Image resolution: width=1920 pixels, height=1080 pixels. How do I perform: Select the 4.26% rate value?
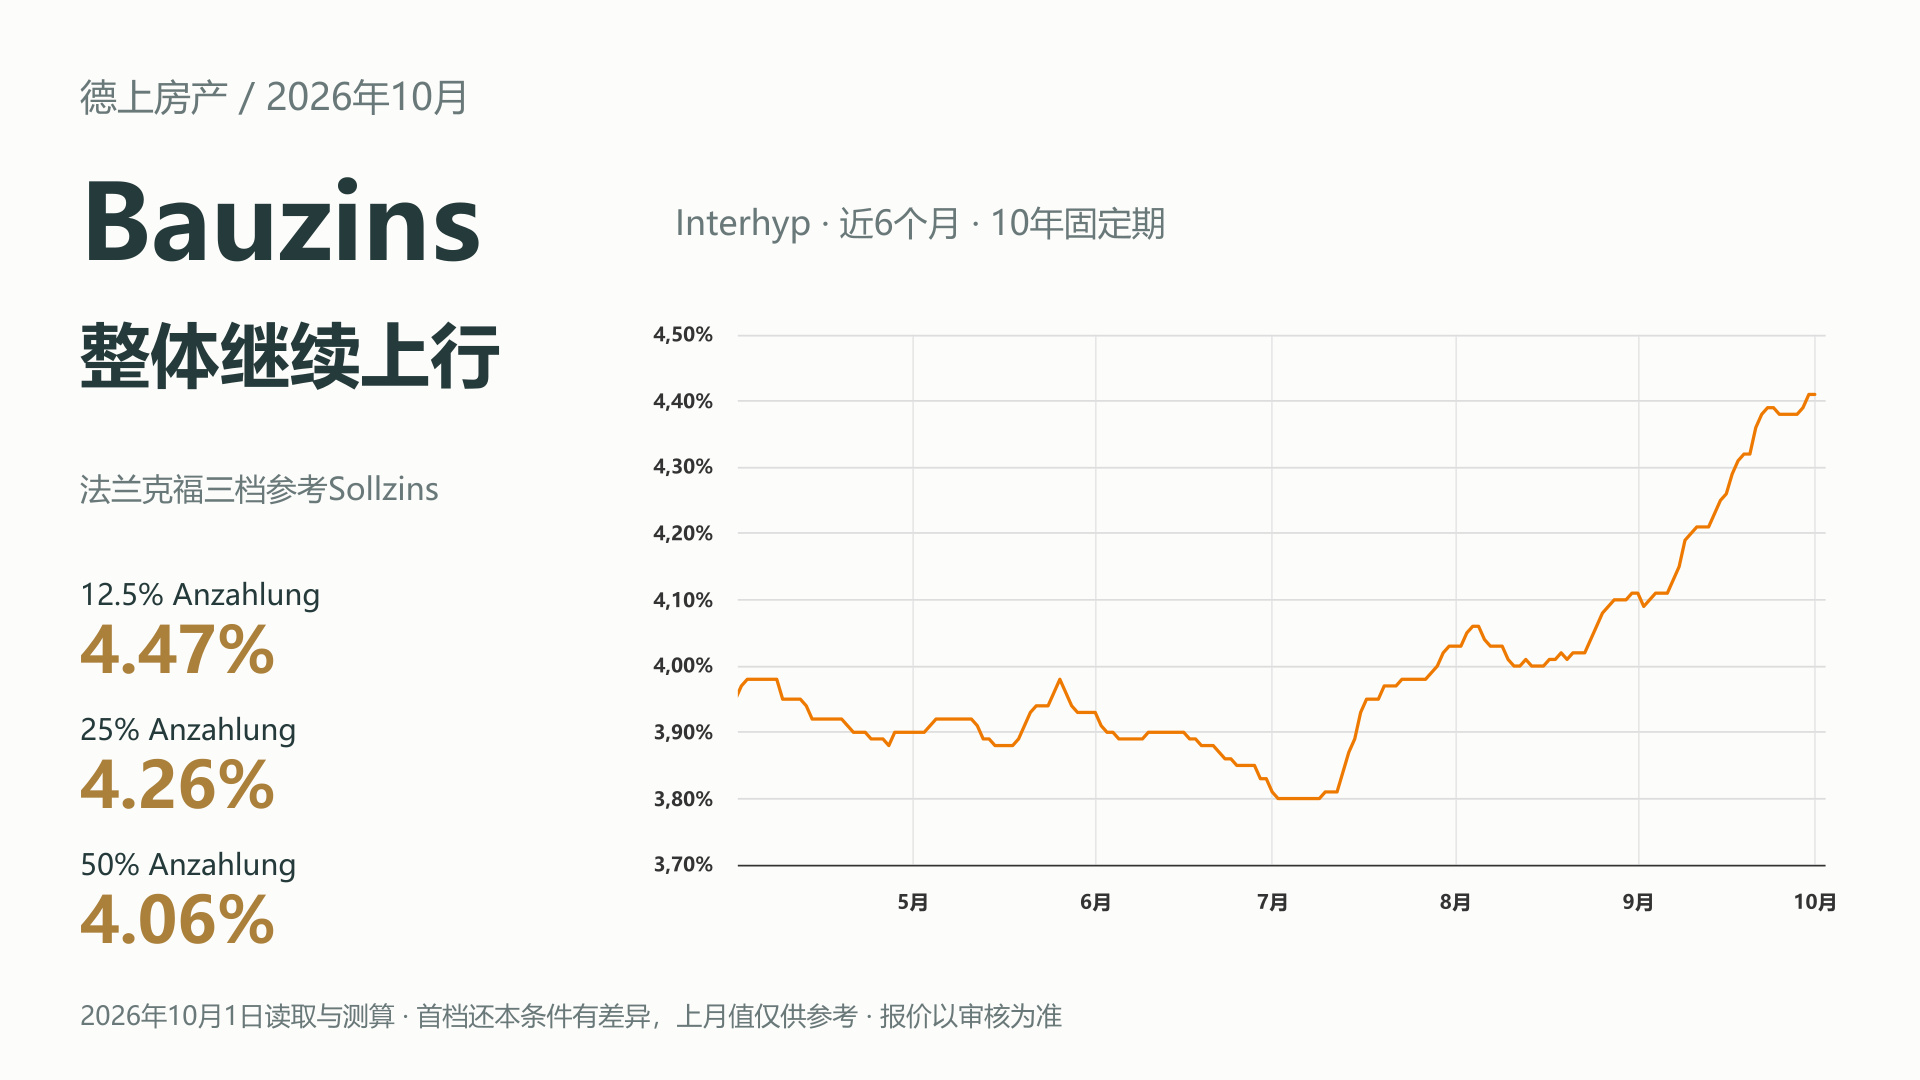click(x=177, y=785)
